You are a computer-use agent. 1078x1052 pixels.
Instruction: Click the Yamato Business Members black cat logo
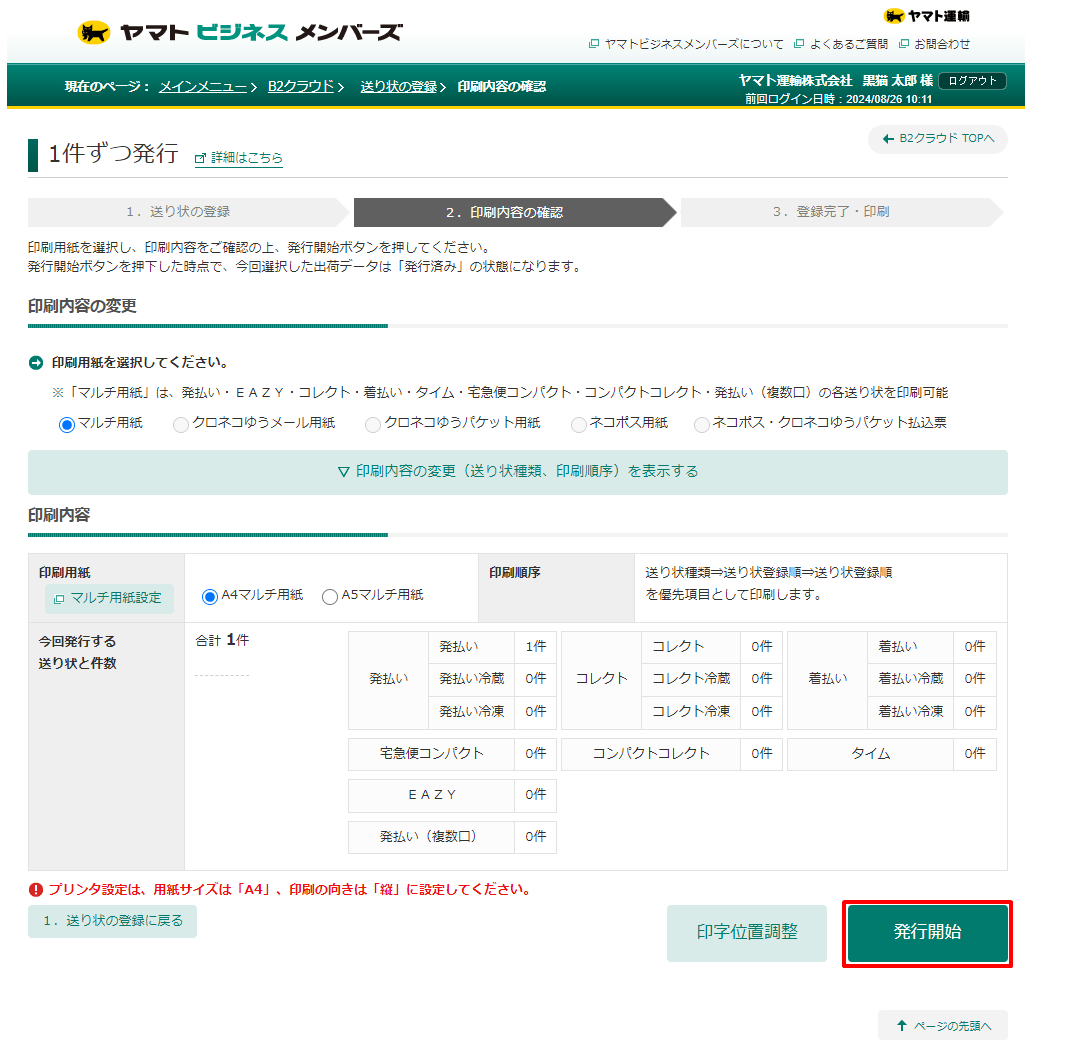(94, 32)
